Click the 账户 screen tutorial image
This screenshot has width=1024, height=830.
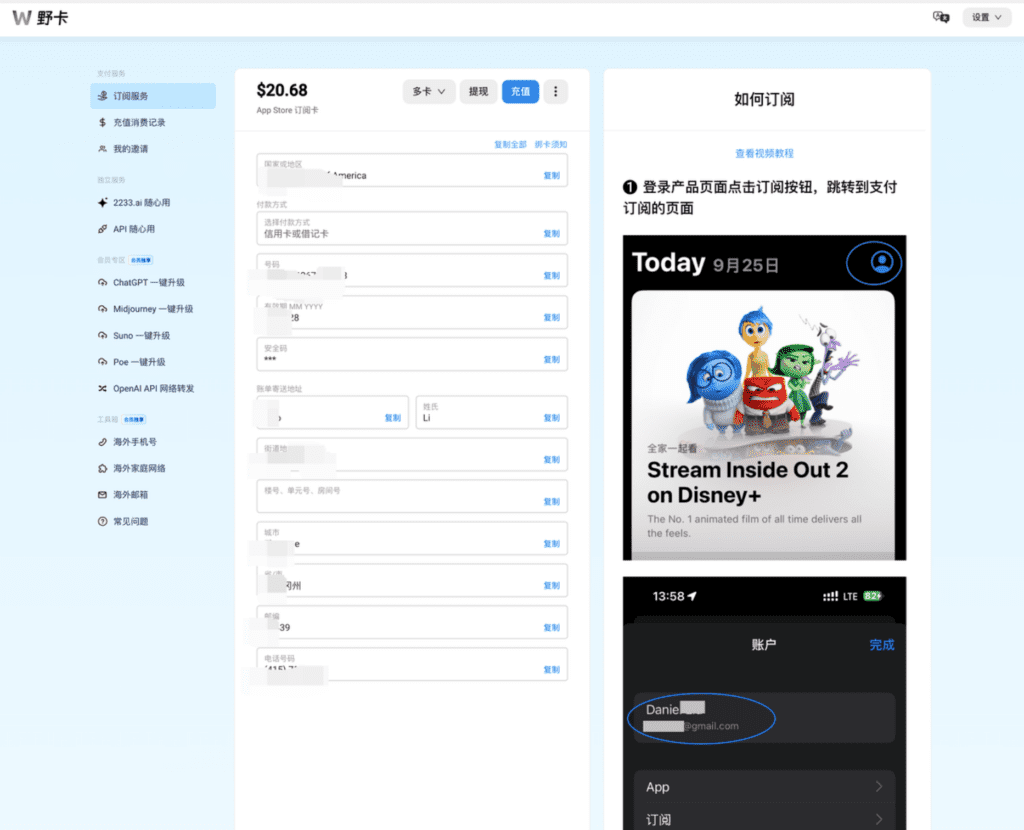(x=764, y=703)
